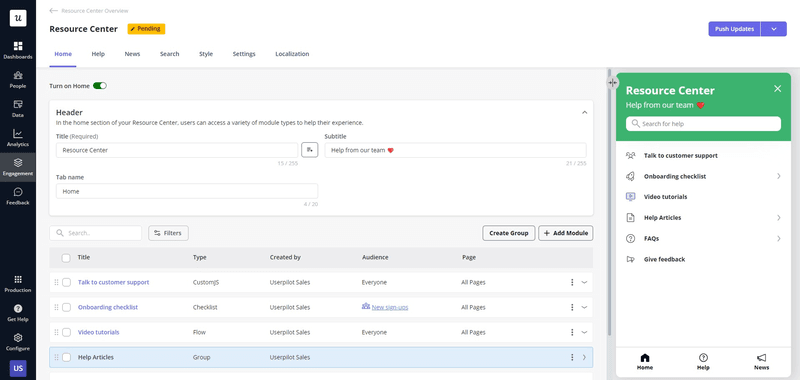Close the Resource Center preview widget
This screenshot has width=800, height=380.
[x=778, y=89]
